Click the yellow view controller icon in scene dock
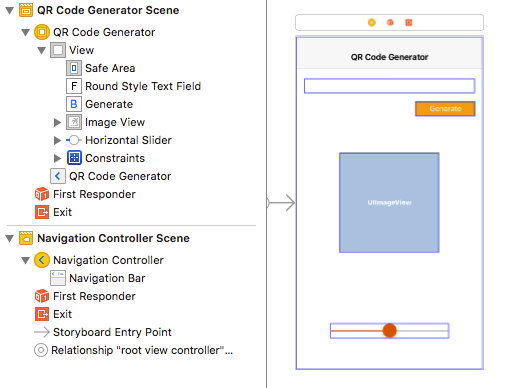512x388 pixels. pos(371,22)
